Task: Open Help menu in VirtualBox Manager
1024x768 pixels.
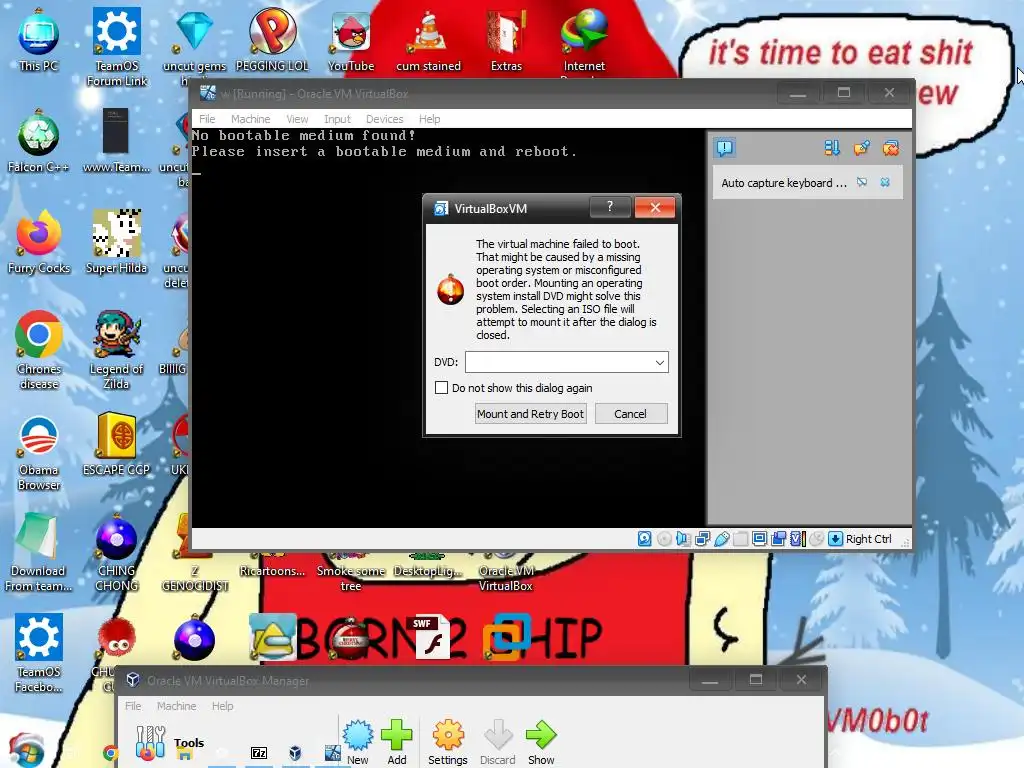Action: coord(223,706)
